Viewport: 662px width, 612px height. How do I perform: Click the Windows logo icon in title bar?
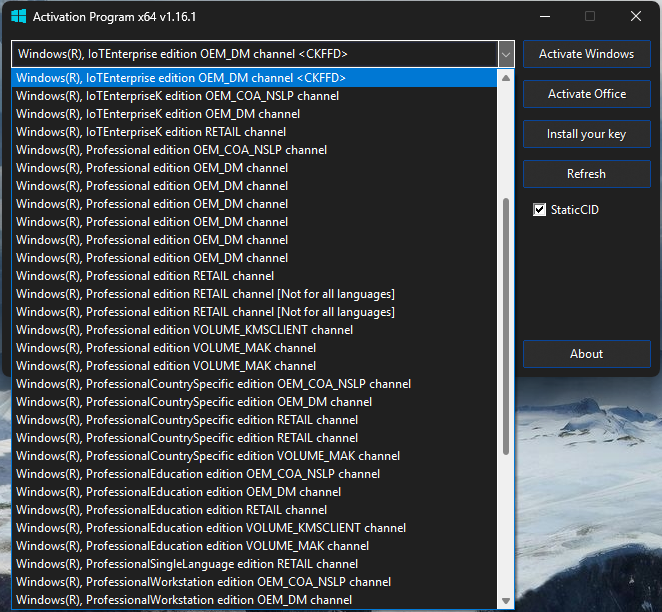(x=18, y=17)
